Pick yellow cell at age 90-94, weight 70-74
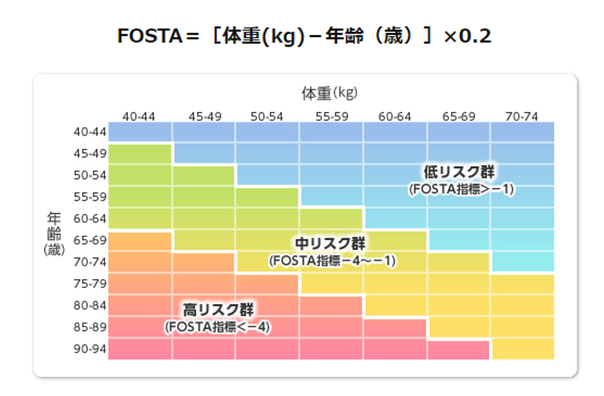Viewport: 604px width, 396px height. coord(523,349)
